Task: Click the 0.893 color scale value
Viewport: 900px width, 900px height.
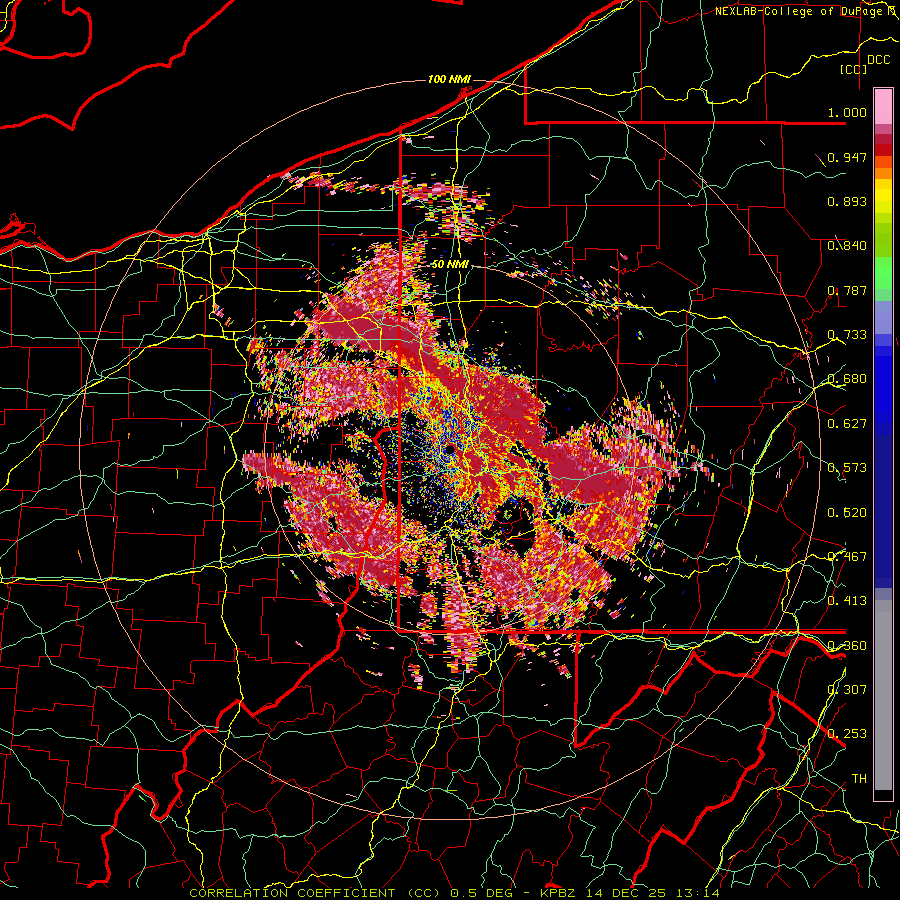Action: pyautogui.click(x=847, y=201)
